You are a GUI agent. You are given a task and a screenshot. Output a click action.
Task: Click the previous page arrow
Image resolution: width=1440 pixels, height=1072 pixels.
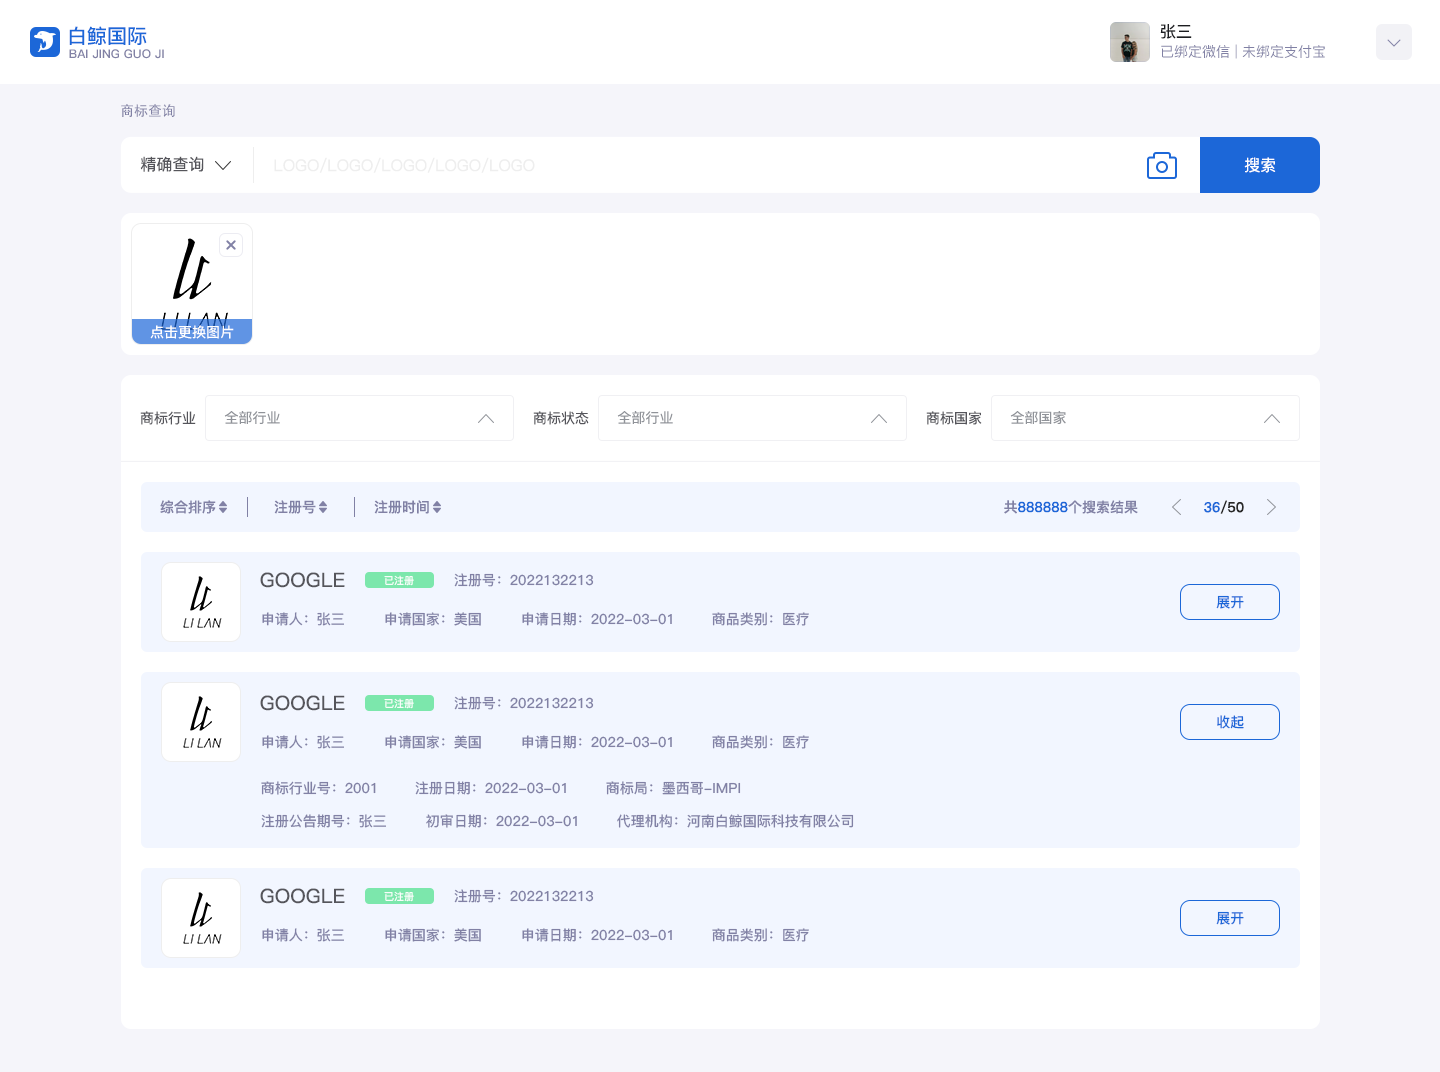(x=1176, y=507)
